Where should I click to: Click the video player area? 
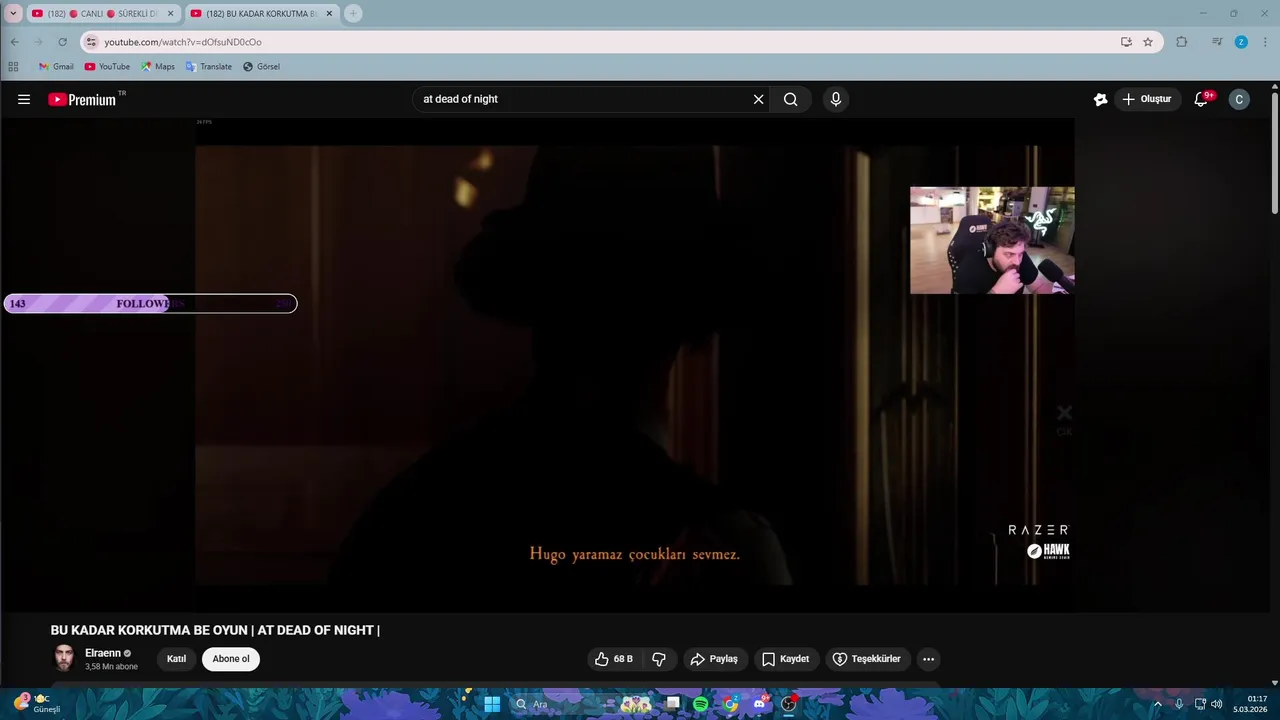point(635,365)
